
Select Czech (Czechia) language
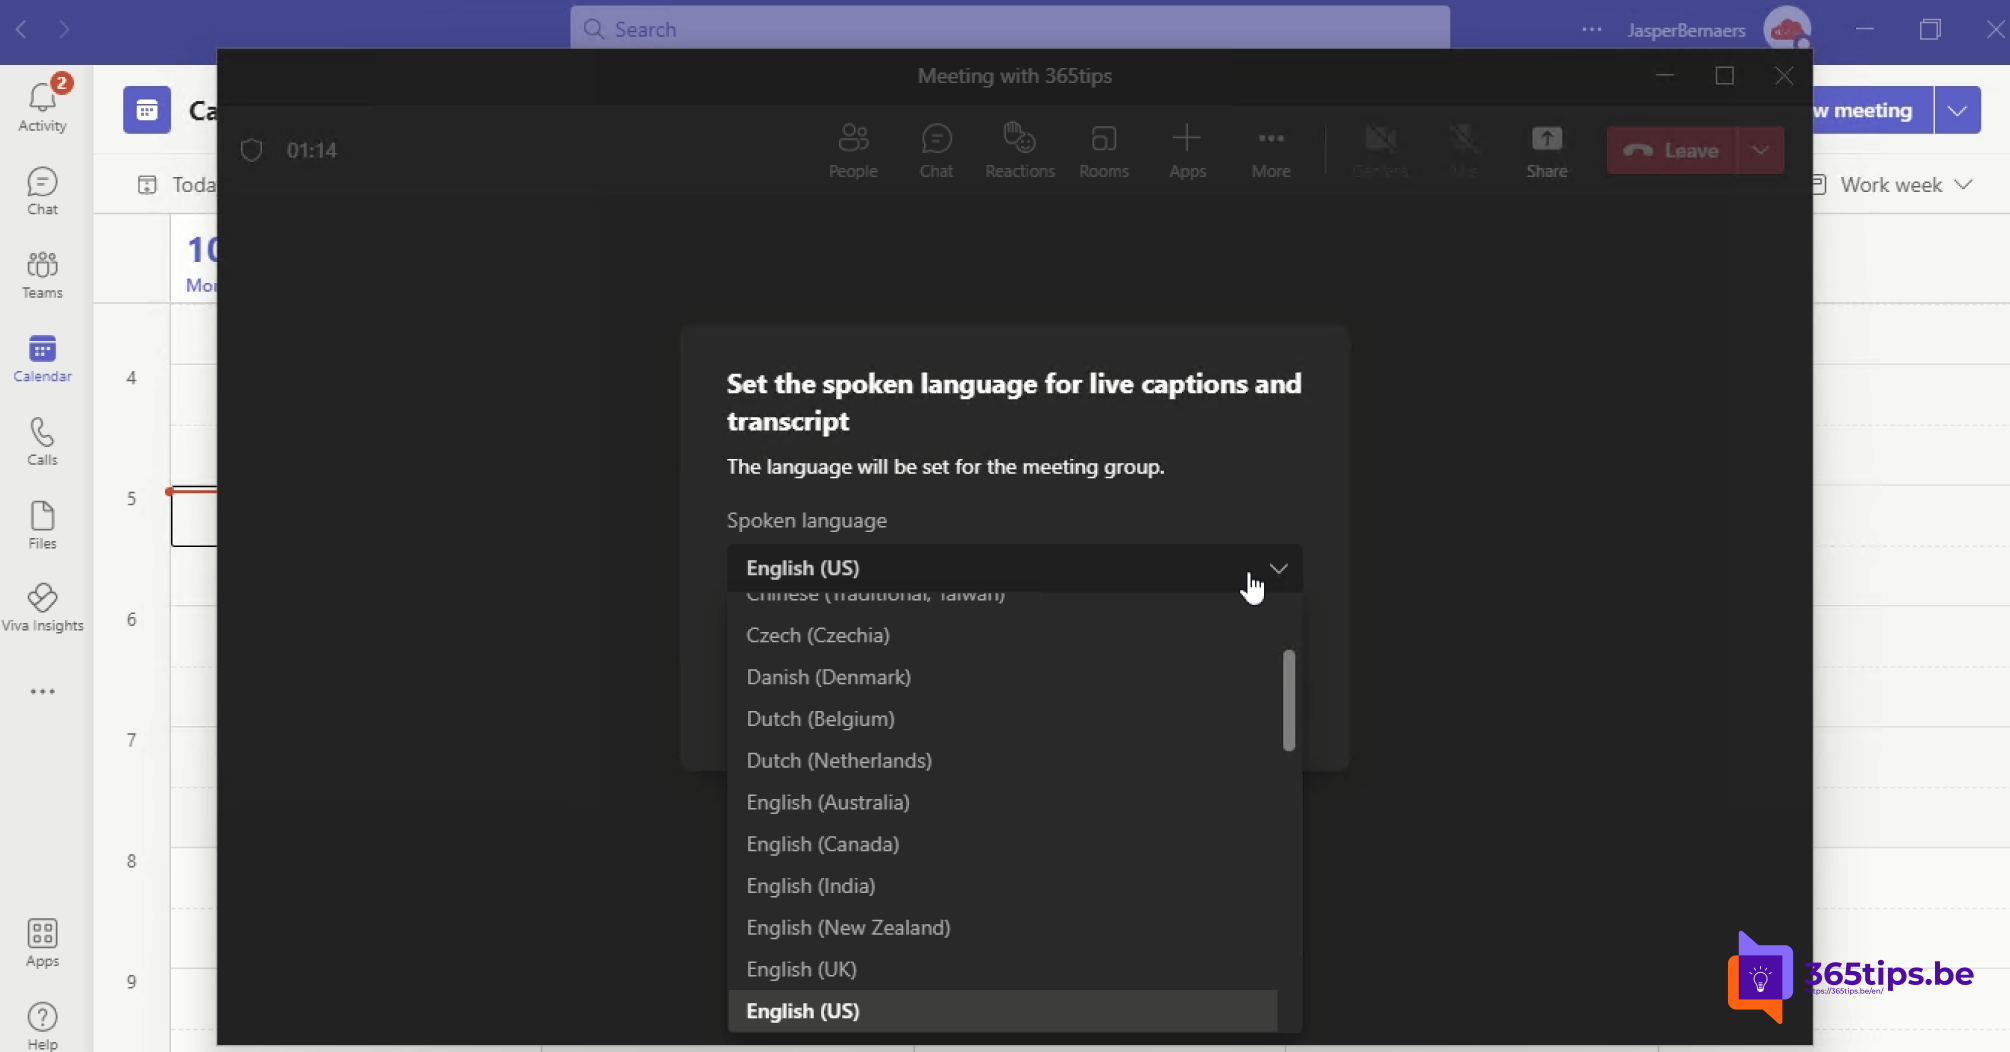[1003, 635]
